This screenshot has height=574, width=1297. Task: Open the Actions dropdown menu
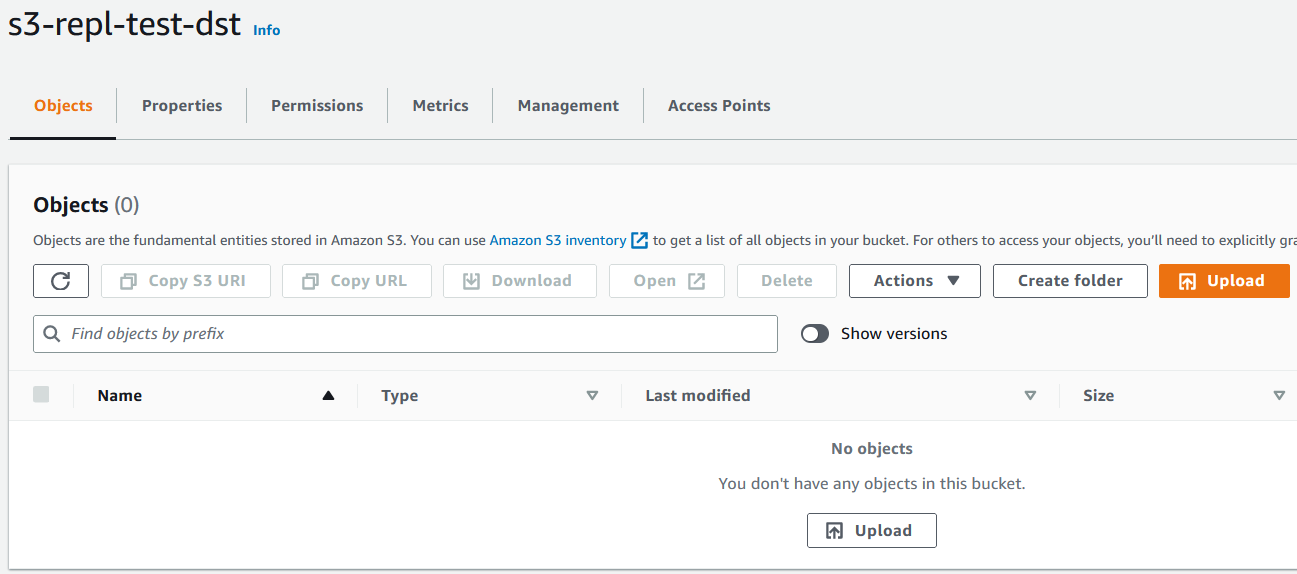[x=914, y=281]
